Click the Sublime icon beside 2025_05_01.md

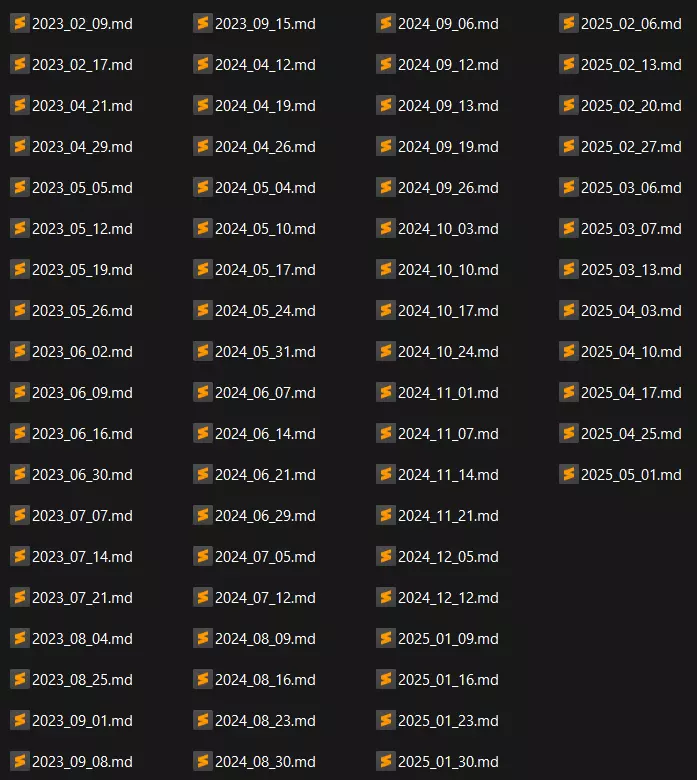pyautogui.click(x=569, y=474)
